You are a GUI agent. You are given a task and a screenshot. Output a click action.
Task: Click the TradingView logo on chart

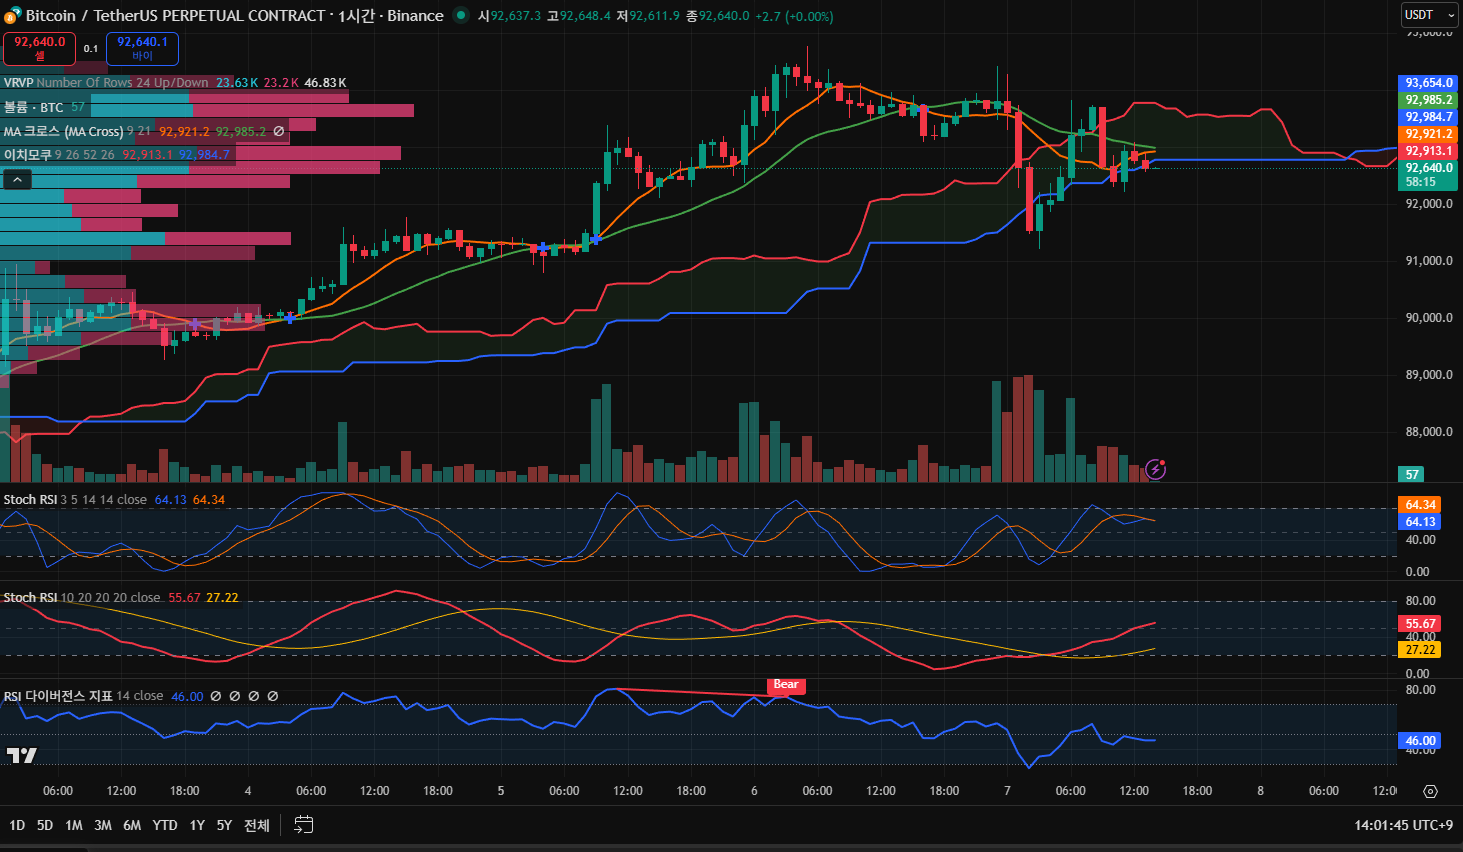point(21,755)
